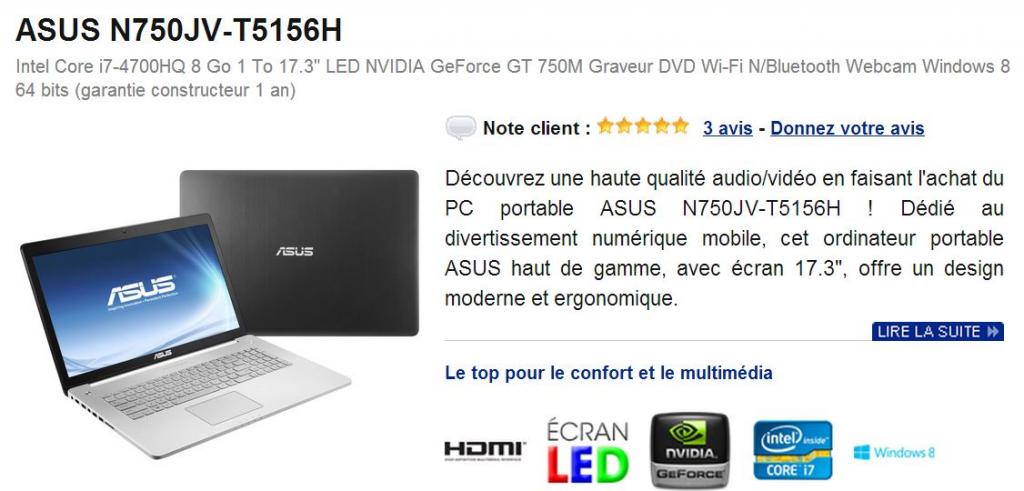Click the Lire la suite button
This screenshot has height=491, width=1024.
(x=937, y=331)
